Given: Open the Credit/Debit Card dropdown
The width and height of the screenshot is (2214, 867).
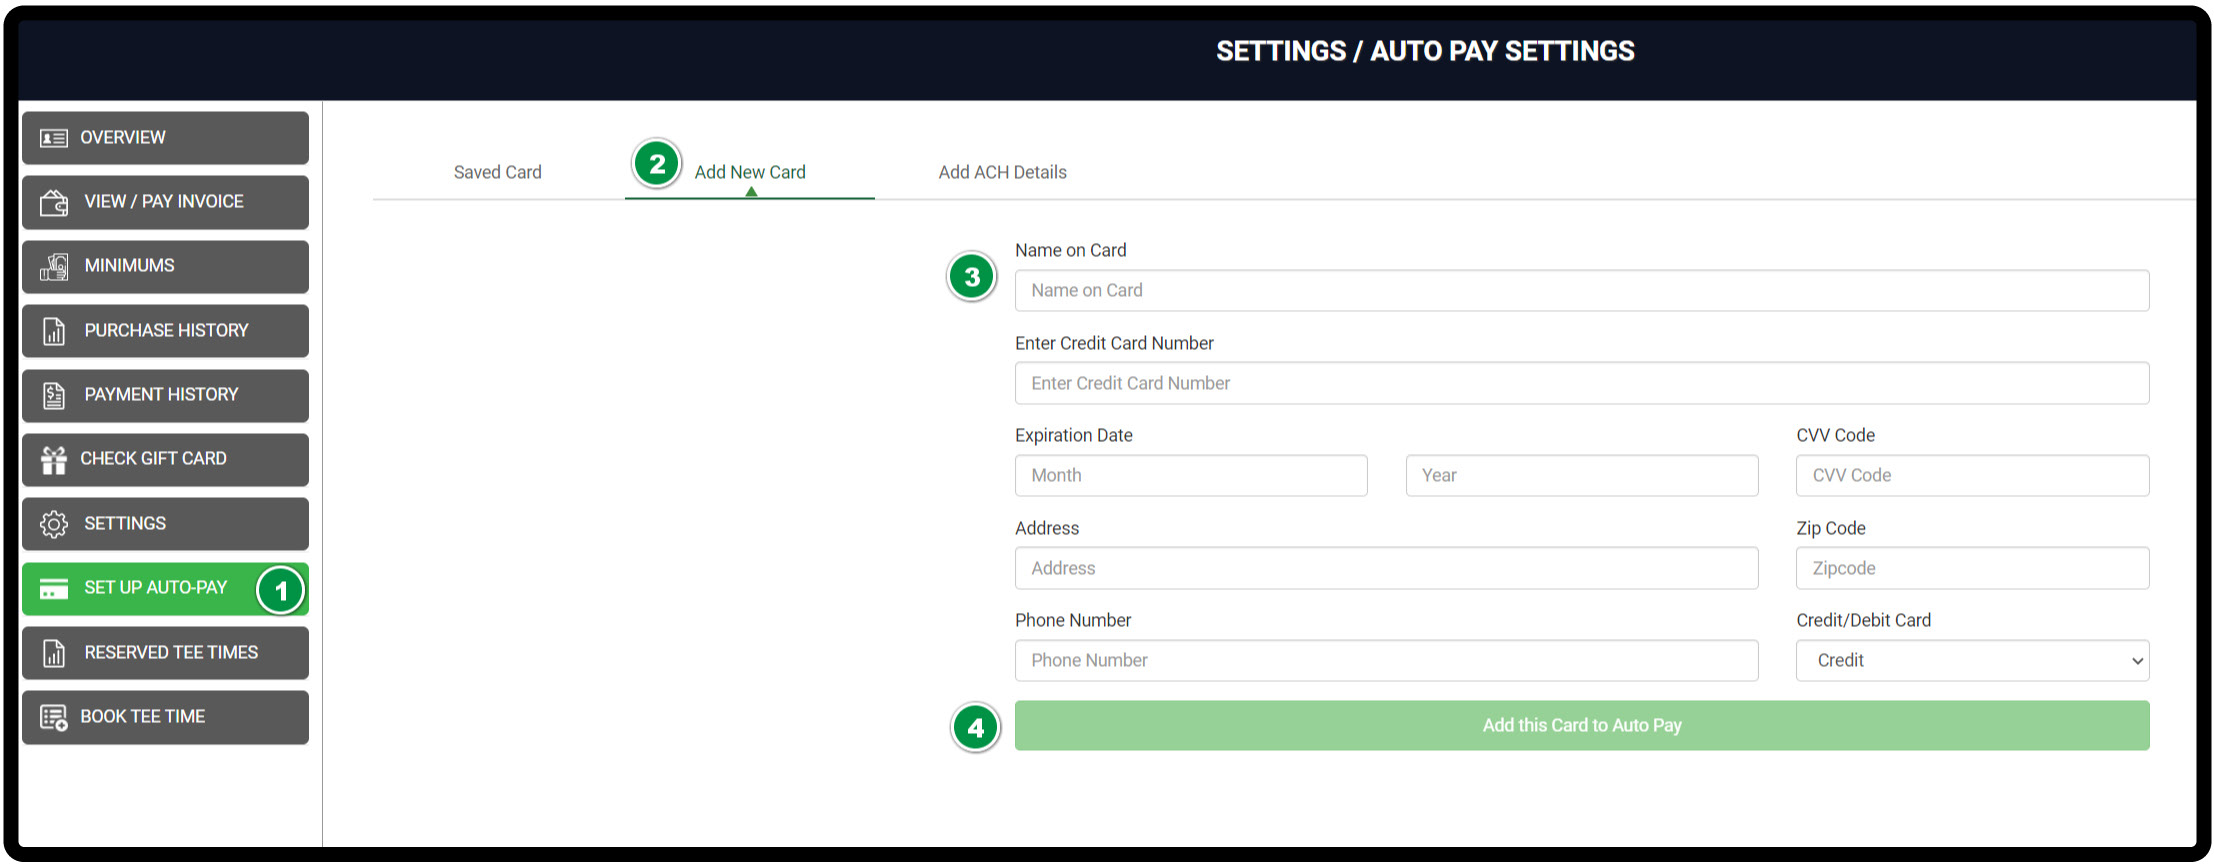Looking at the screenshot, I should [x=1973, y=660].
